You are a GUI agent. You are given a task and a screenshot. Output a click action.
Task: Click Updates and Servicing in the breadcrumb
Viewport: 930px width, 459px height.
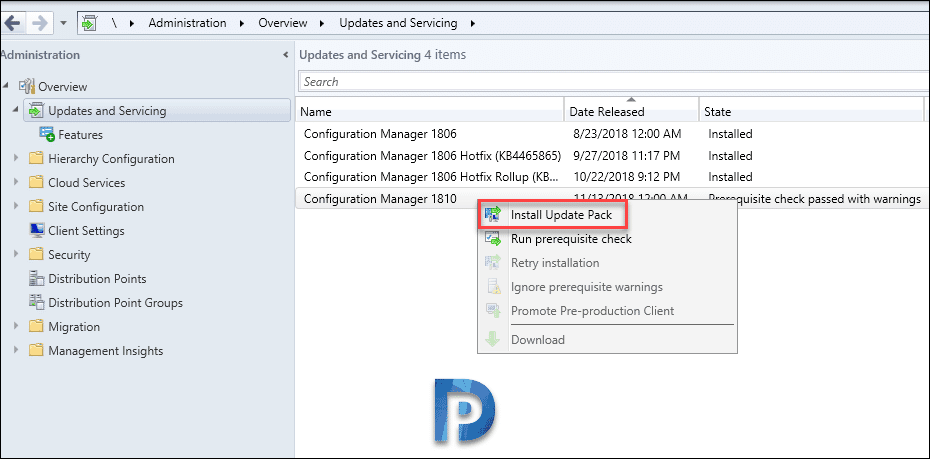[x=398, y=23]
